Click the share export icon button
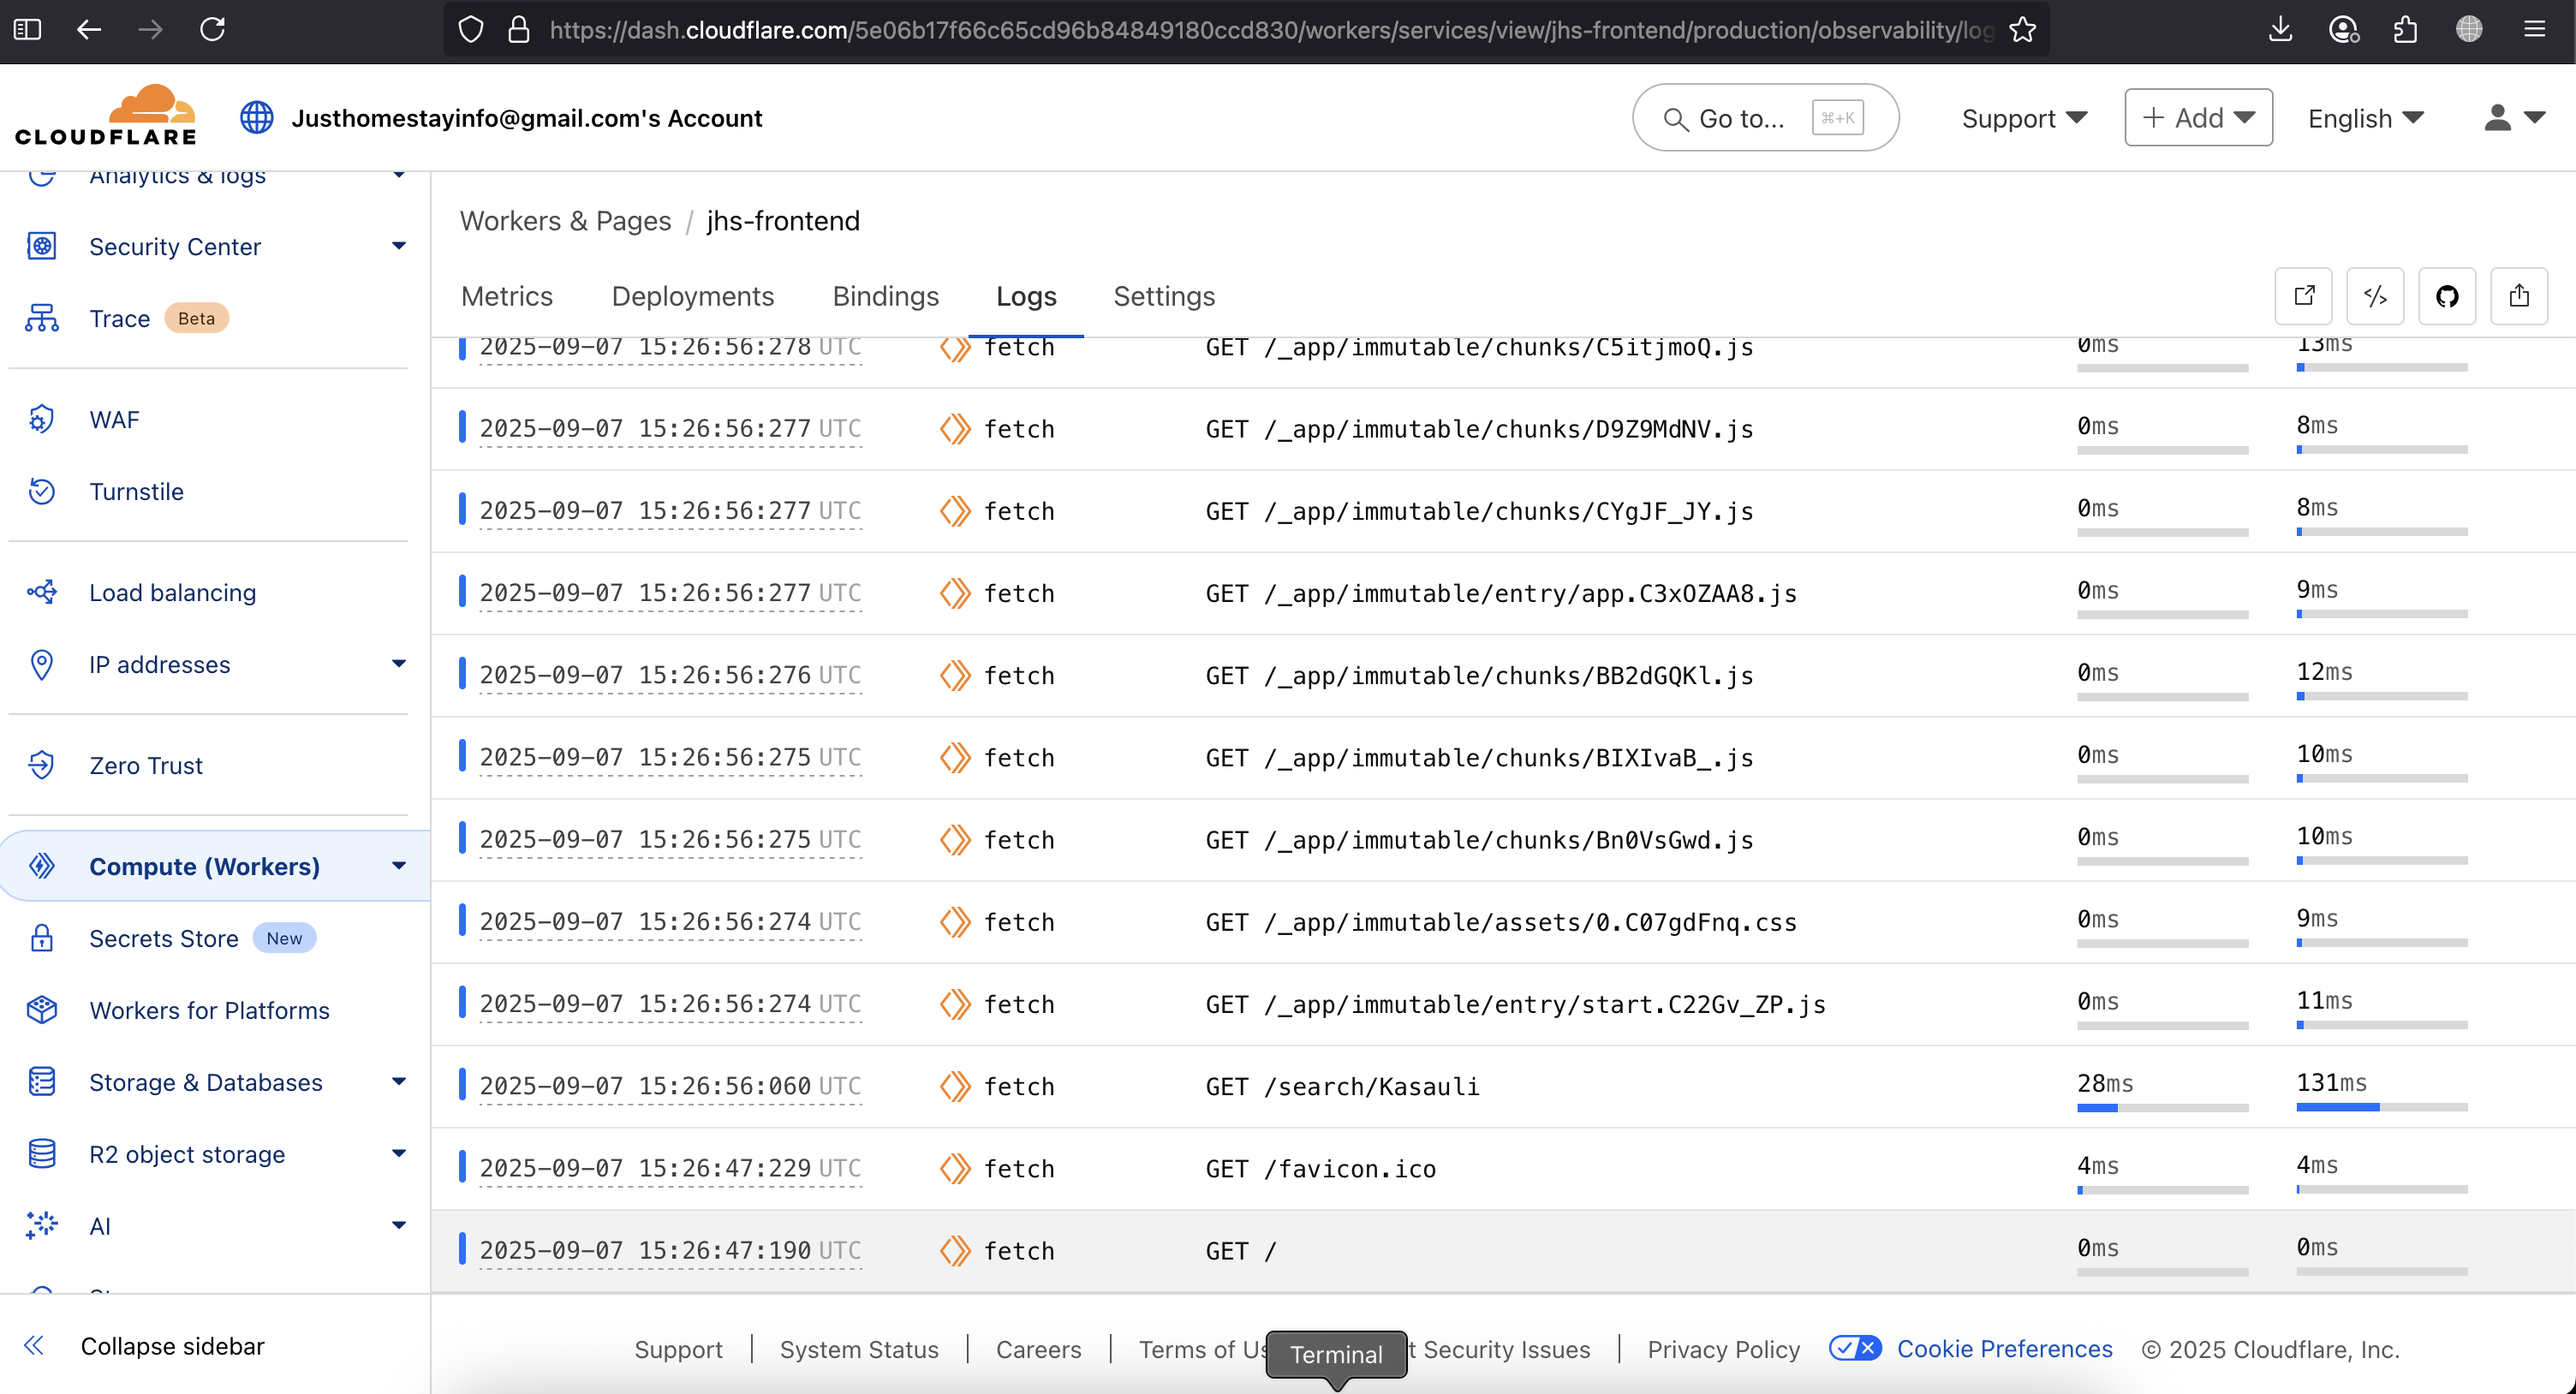 [2518, 296]
